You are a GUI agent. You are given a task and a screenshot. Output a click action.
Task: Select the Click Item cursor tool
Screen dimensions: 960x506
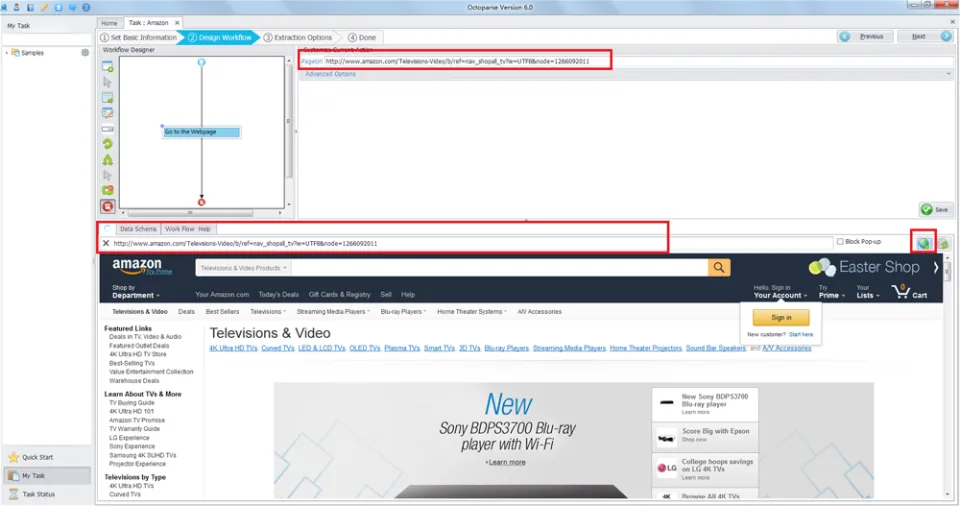point(108,82)
